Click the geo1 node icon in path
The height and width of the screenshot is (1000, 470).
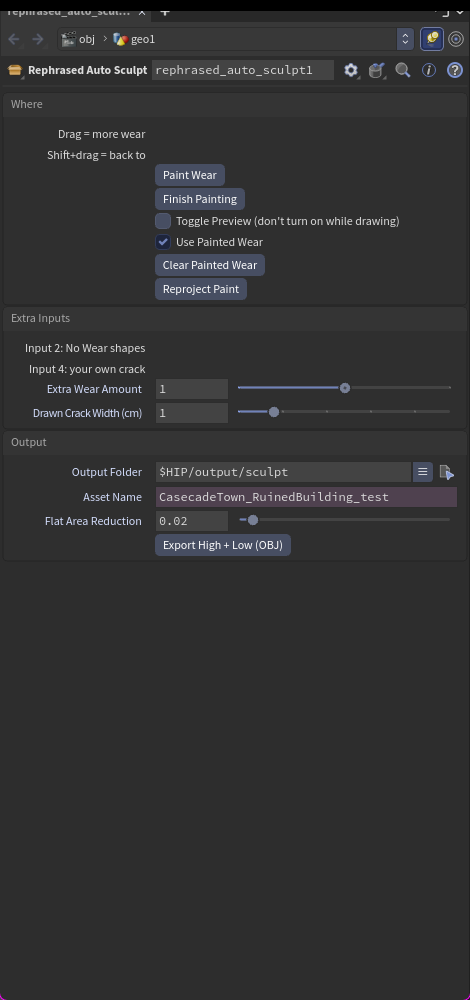[x=120, y=39]
